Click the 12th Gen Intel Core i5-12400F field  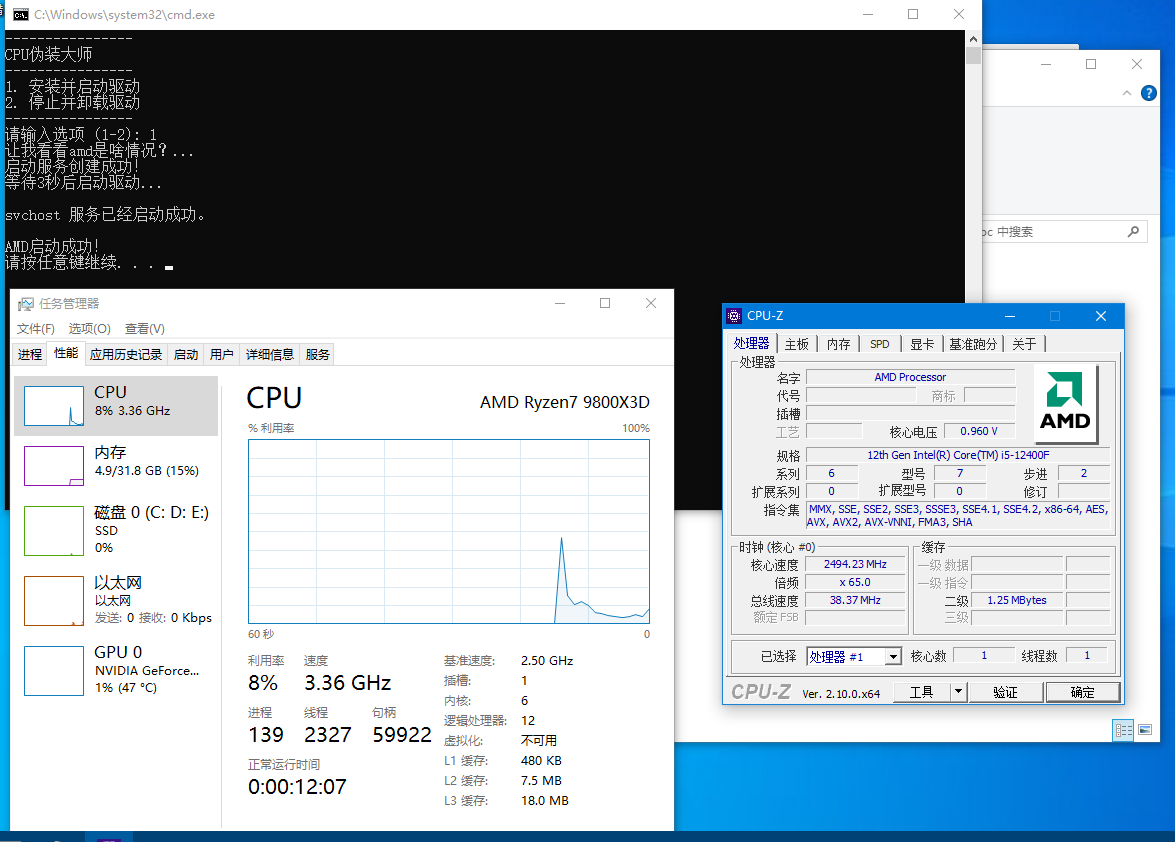click(958, 455)
